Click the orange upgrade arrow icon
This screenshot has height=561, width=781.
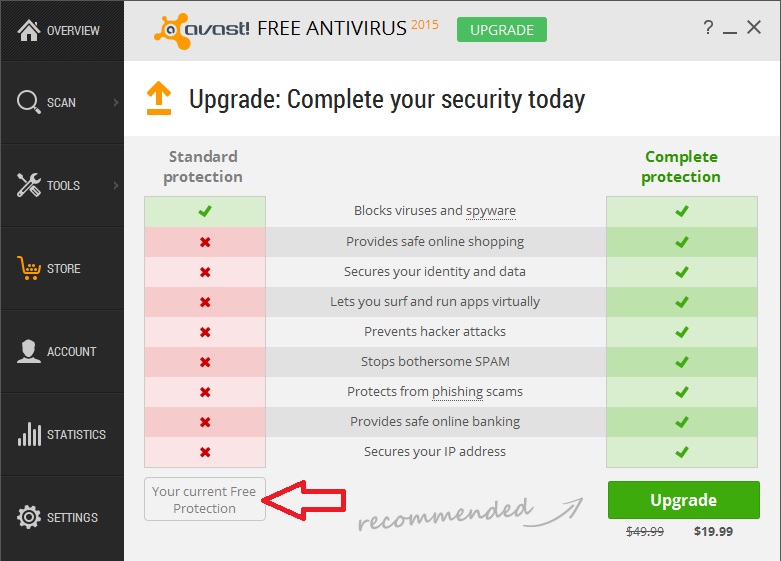click(x=159, y=98)
